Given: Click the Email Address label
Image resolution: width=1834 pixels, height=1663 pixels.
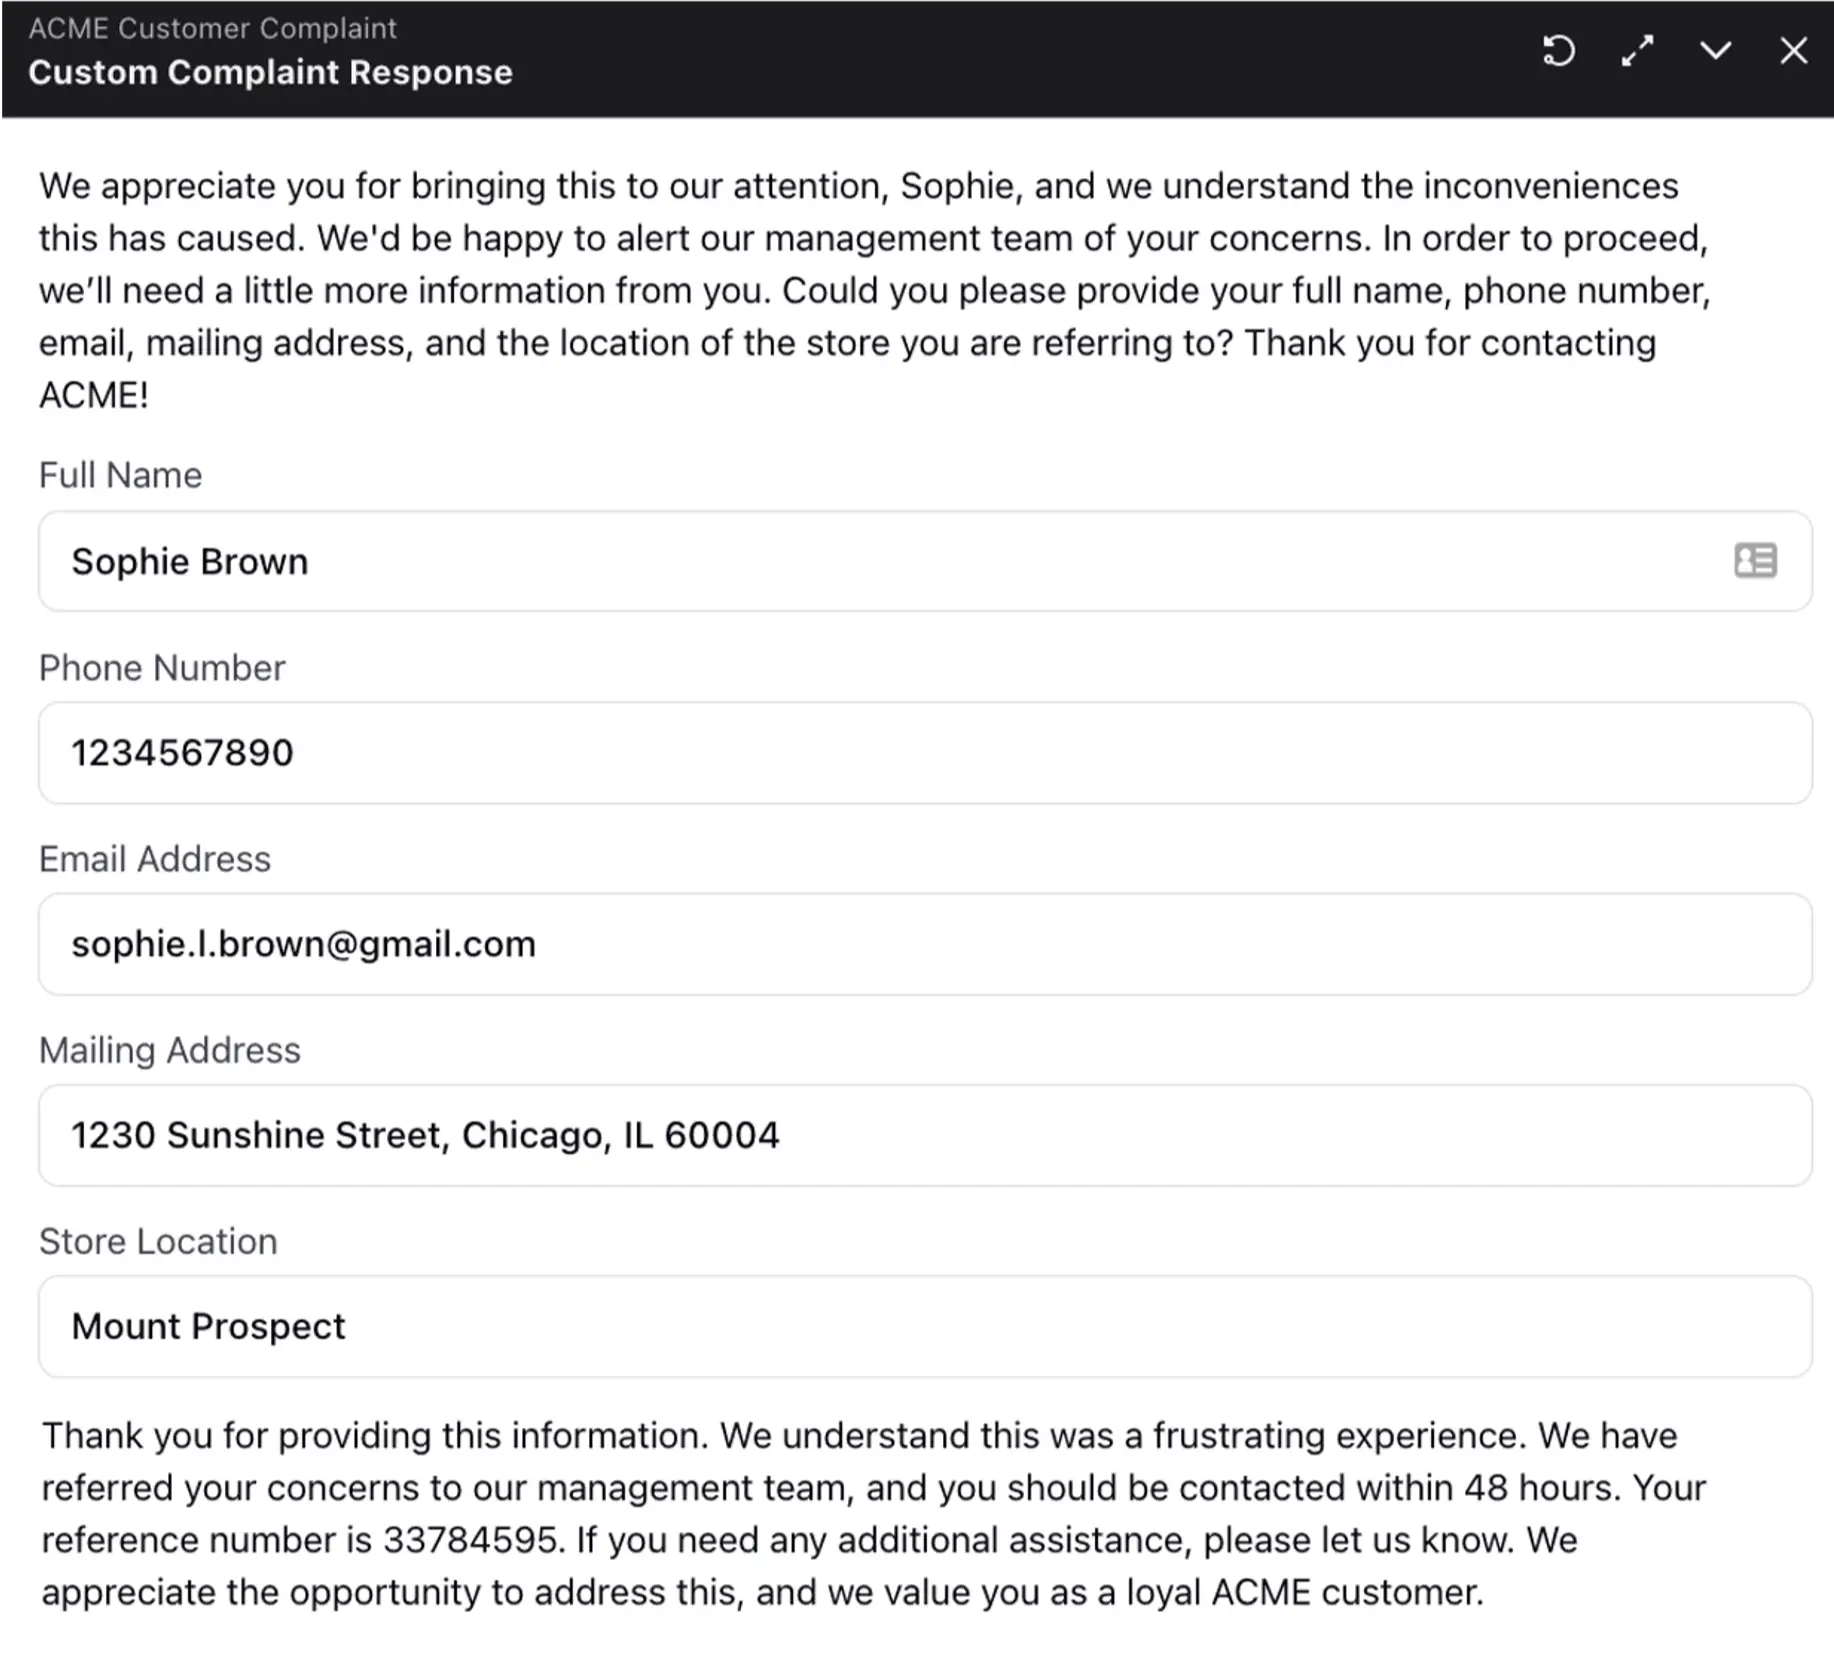Looking at the screenshot, I should coord(154,859).
